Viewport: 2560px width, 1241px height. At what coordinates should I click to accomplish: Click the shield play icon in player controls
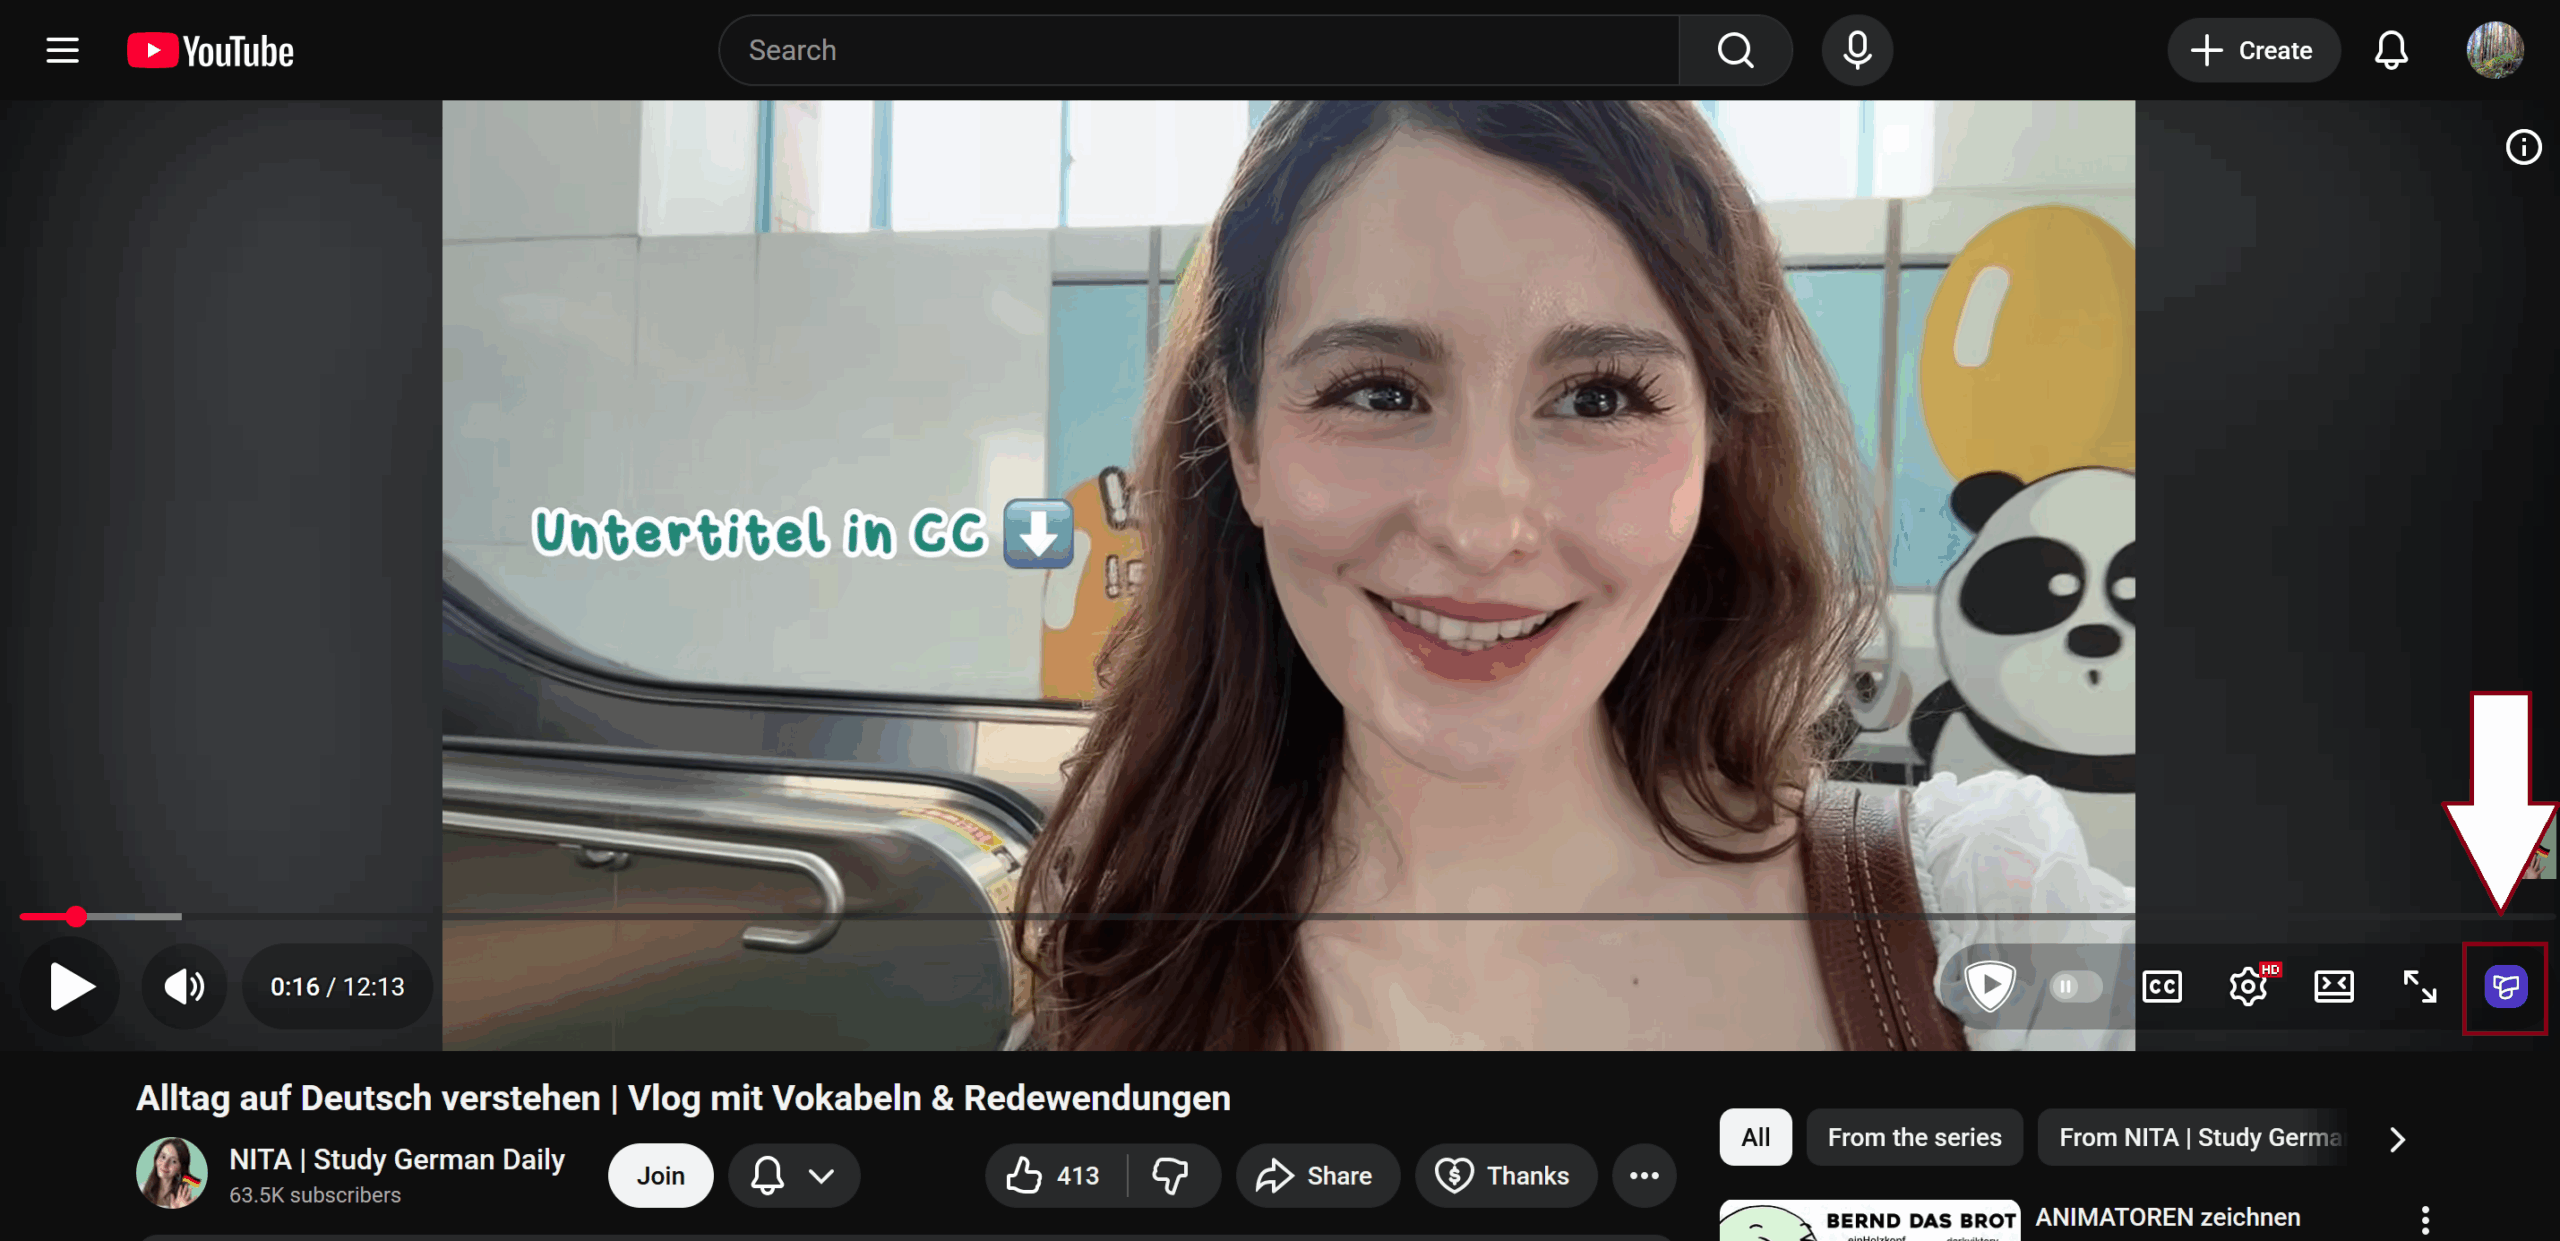coord(1989,987)
